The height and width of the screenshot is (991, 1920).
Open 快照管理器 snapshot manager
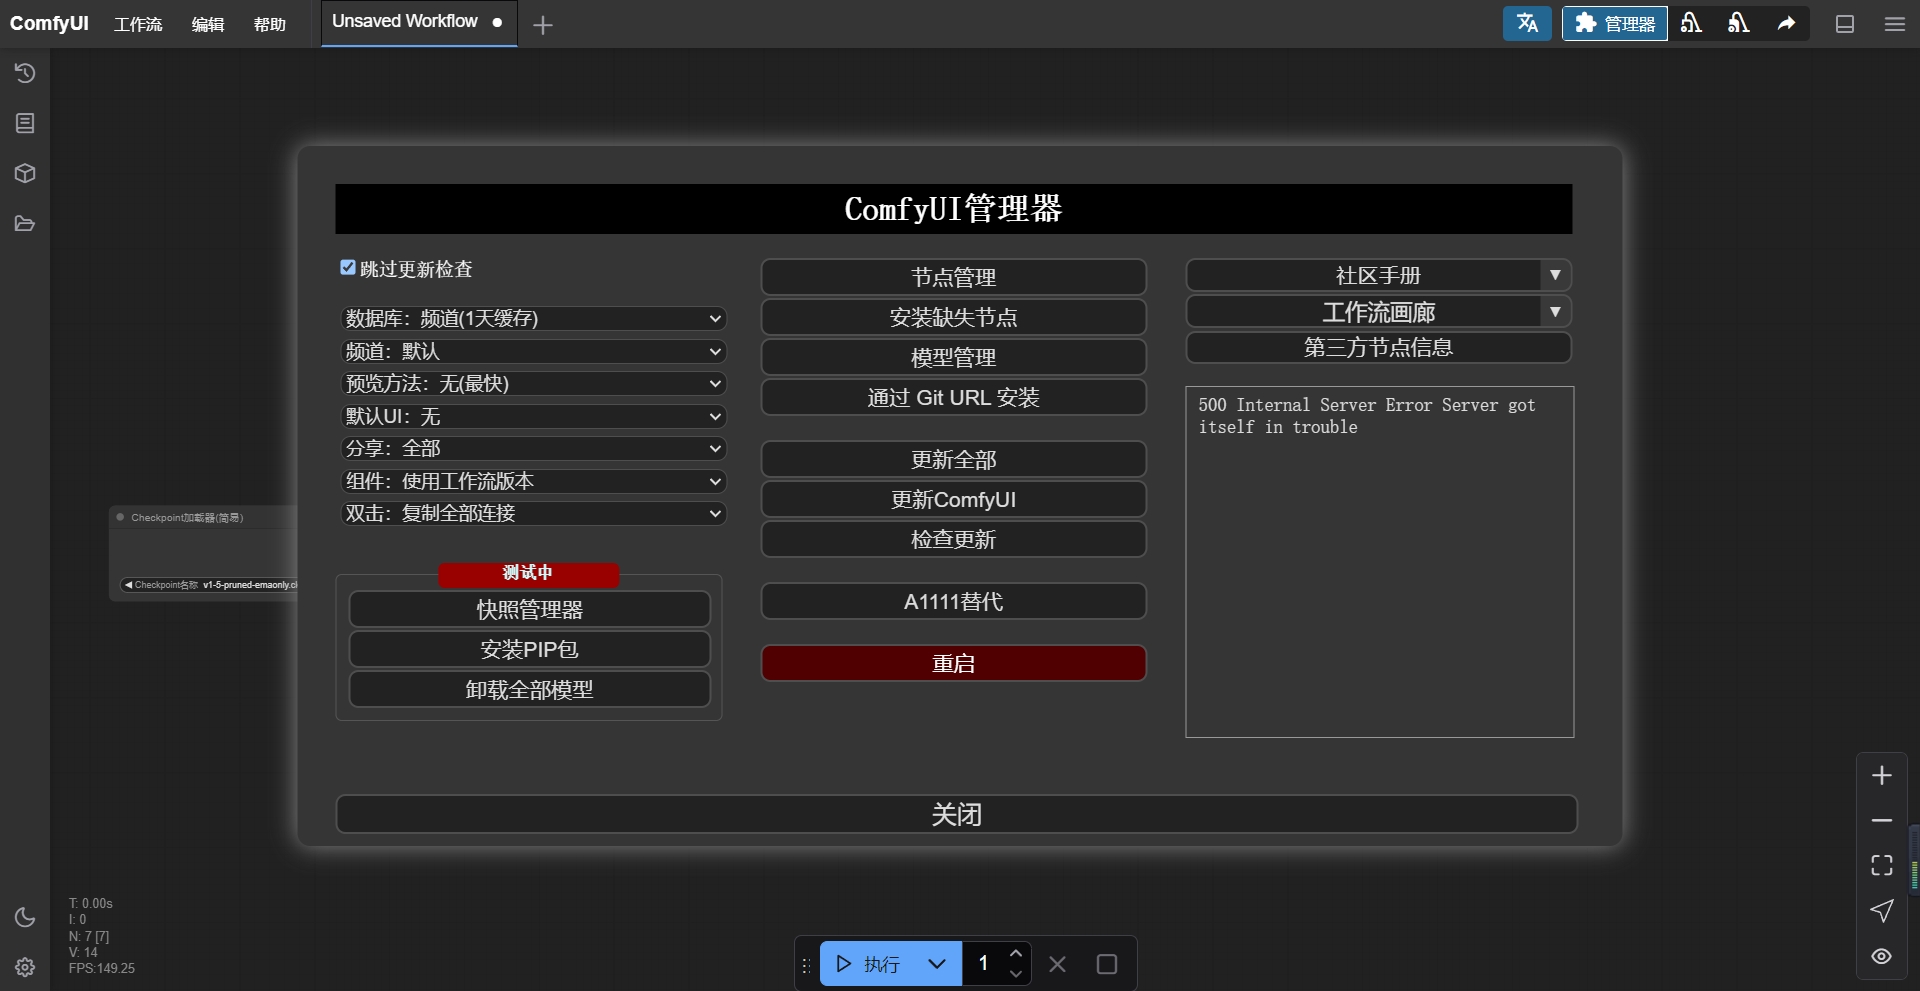click(530, 609)
